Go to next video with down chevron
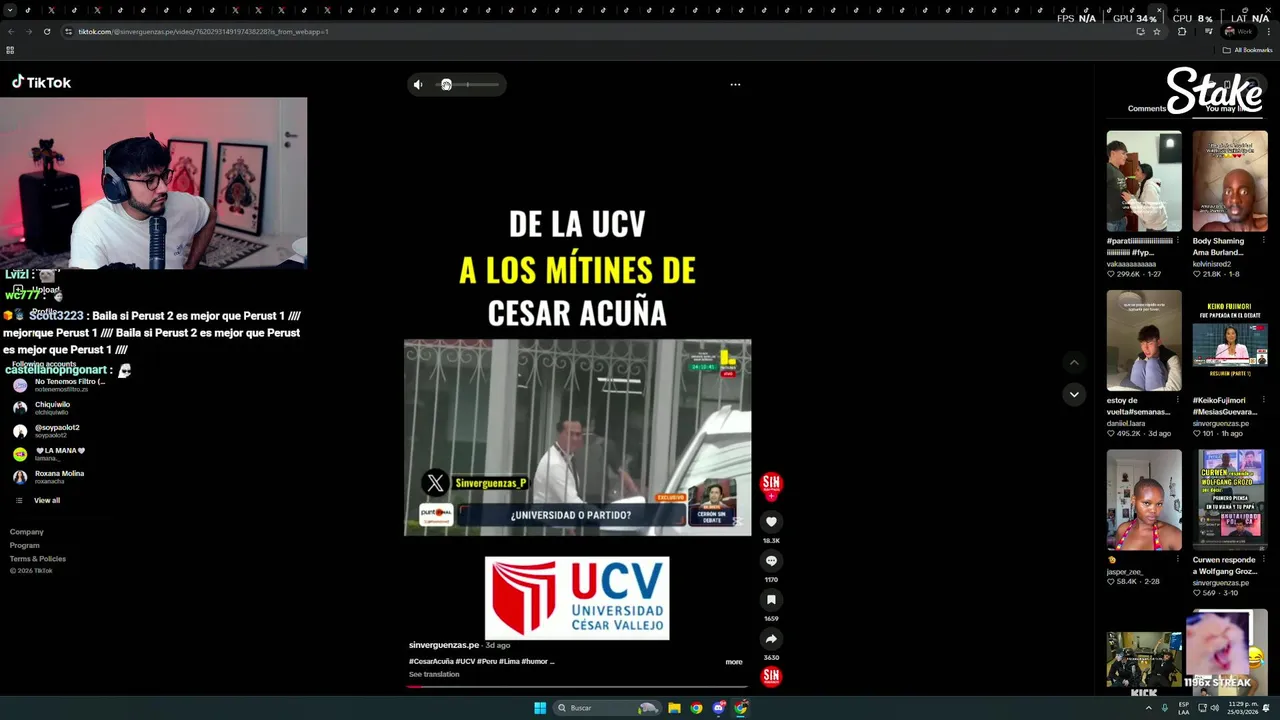The height and width of the screenshot is (720, 1280). (1074, 394)
